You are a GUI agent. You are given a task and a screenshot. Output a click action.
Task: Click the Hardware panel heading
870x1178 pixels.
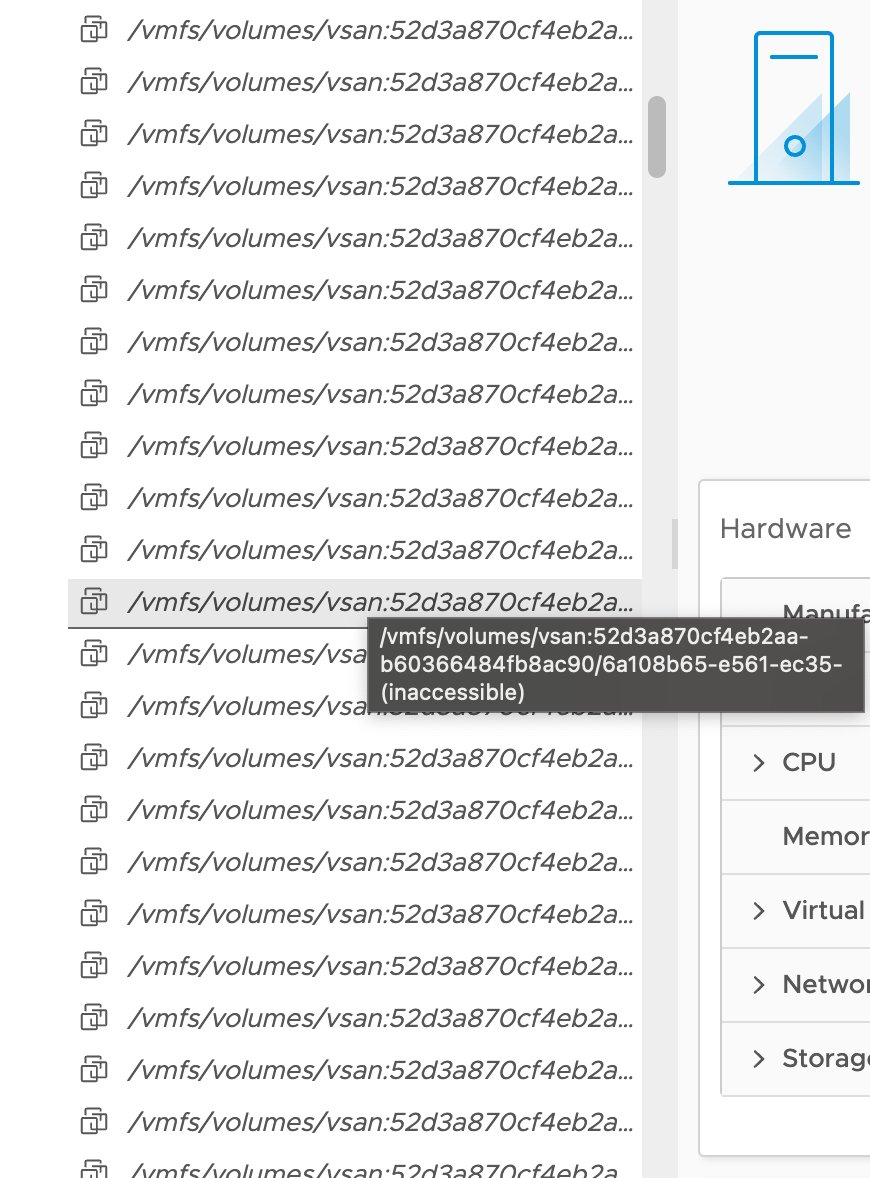tap(786, 528)
